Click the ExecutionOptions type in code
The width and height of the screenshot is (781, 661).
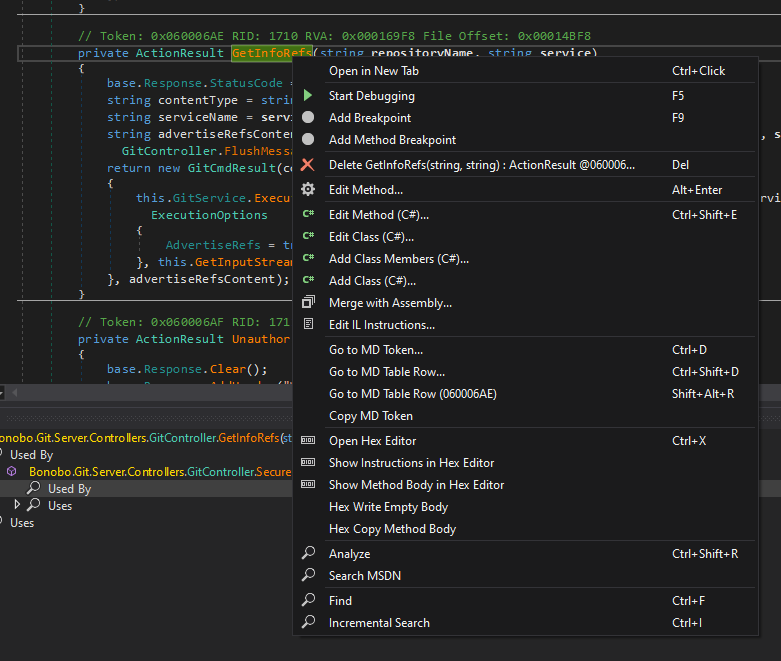(x=209, y=215)
